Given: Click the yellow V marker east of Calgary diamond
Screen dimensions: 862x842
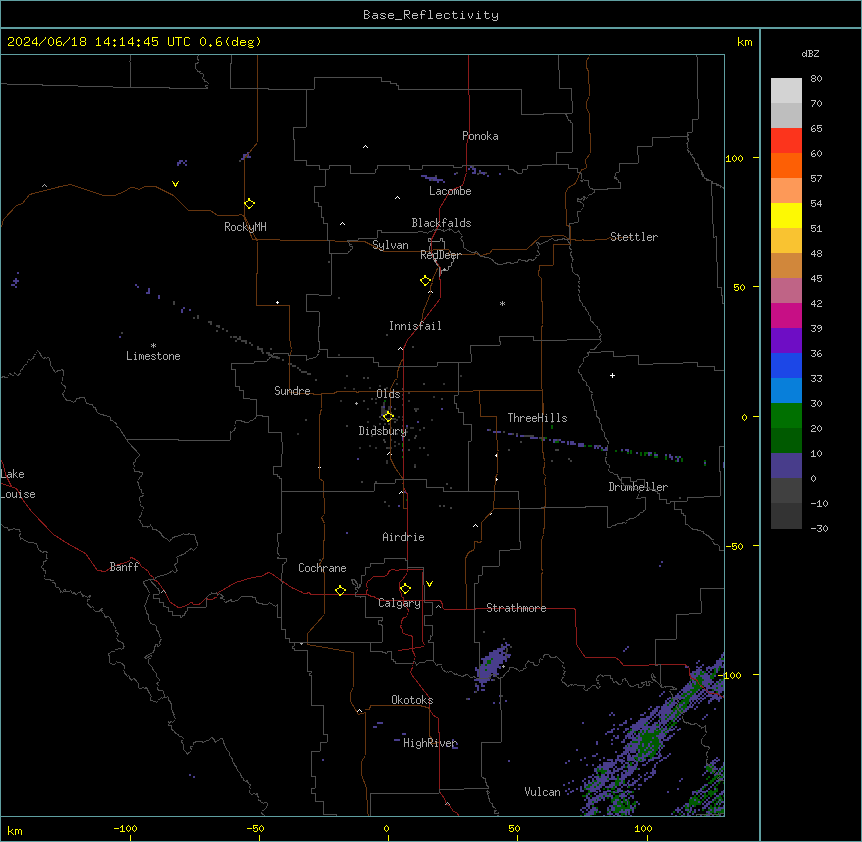Looking at the screenshot, I should [x=429, y=584].
